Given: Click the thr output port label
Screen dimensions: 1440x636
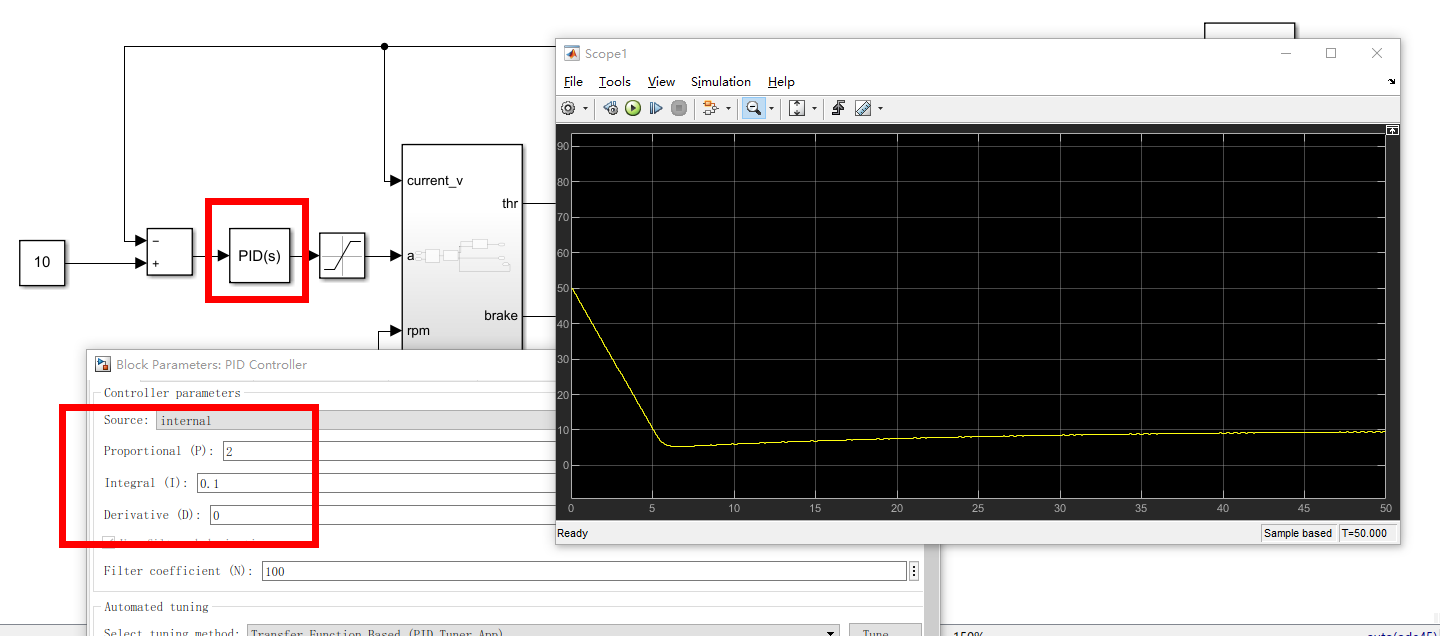Looking at the screenshot, I should (510, 204).
